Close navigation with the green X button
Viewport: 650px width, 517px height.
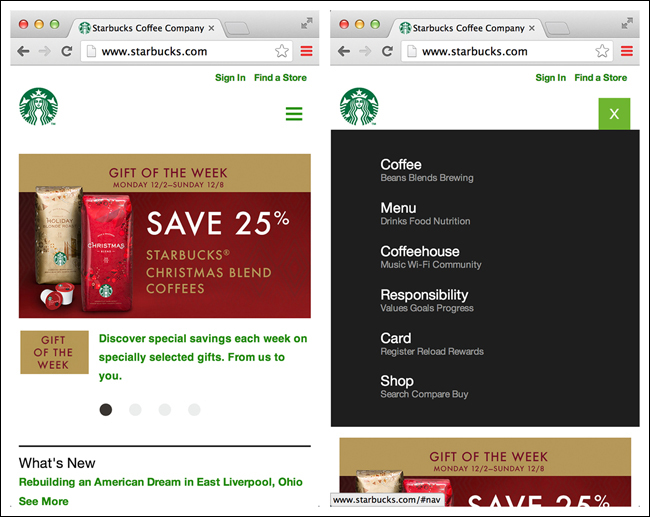[614, 114]
